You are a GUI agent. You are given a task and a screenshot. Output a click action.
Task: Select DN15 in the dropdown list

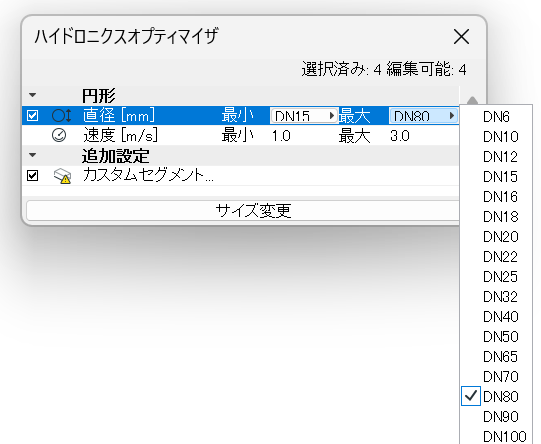tap(496, 177)
